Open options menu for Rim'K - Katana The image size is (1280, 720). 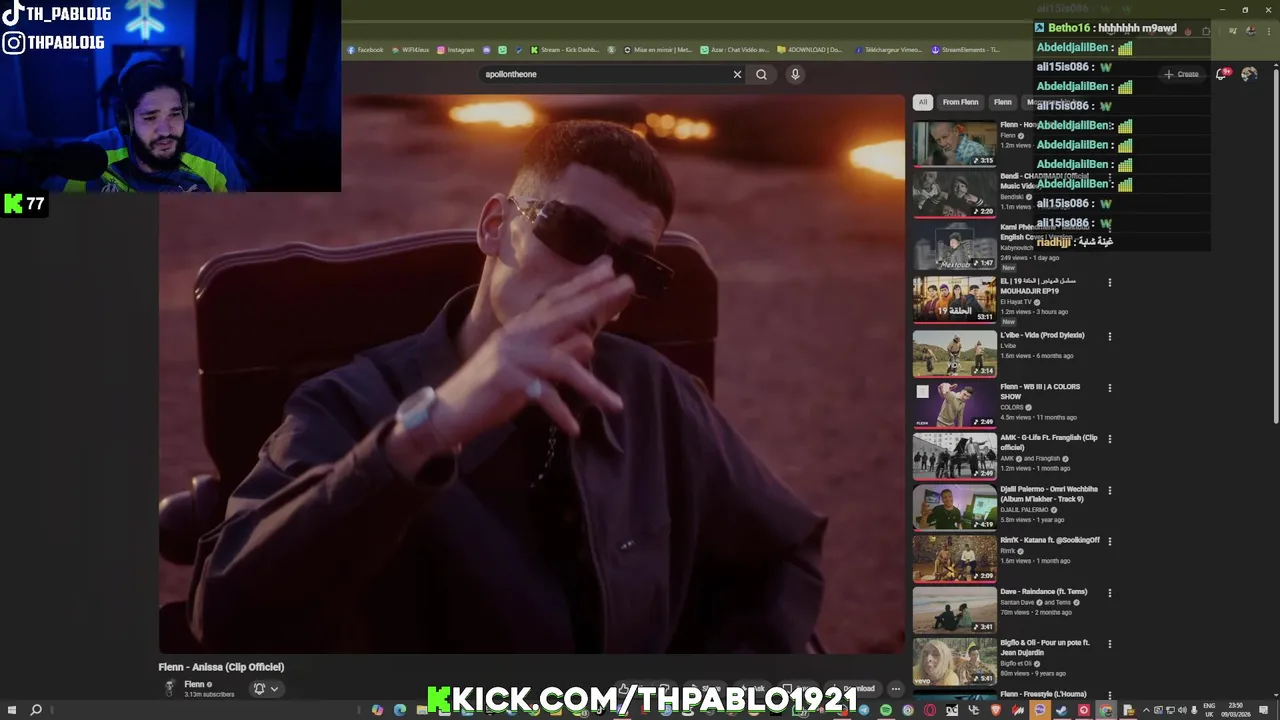click(x=1109, y=542)
